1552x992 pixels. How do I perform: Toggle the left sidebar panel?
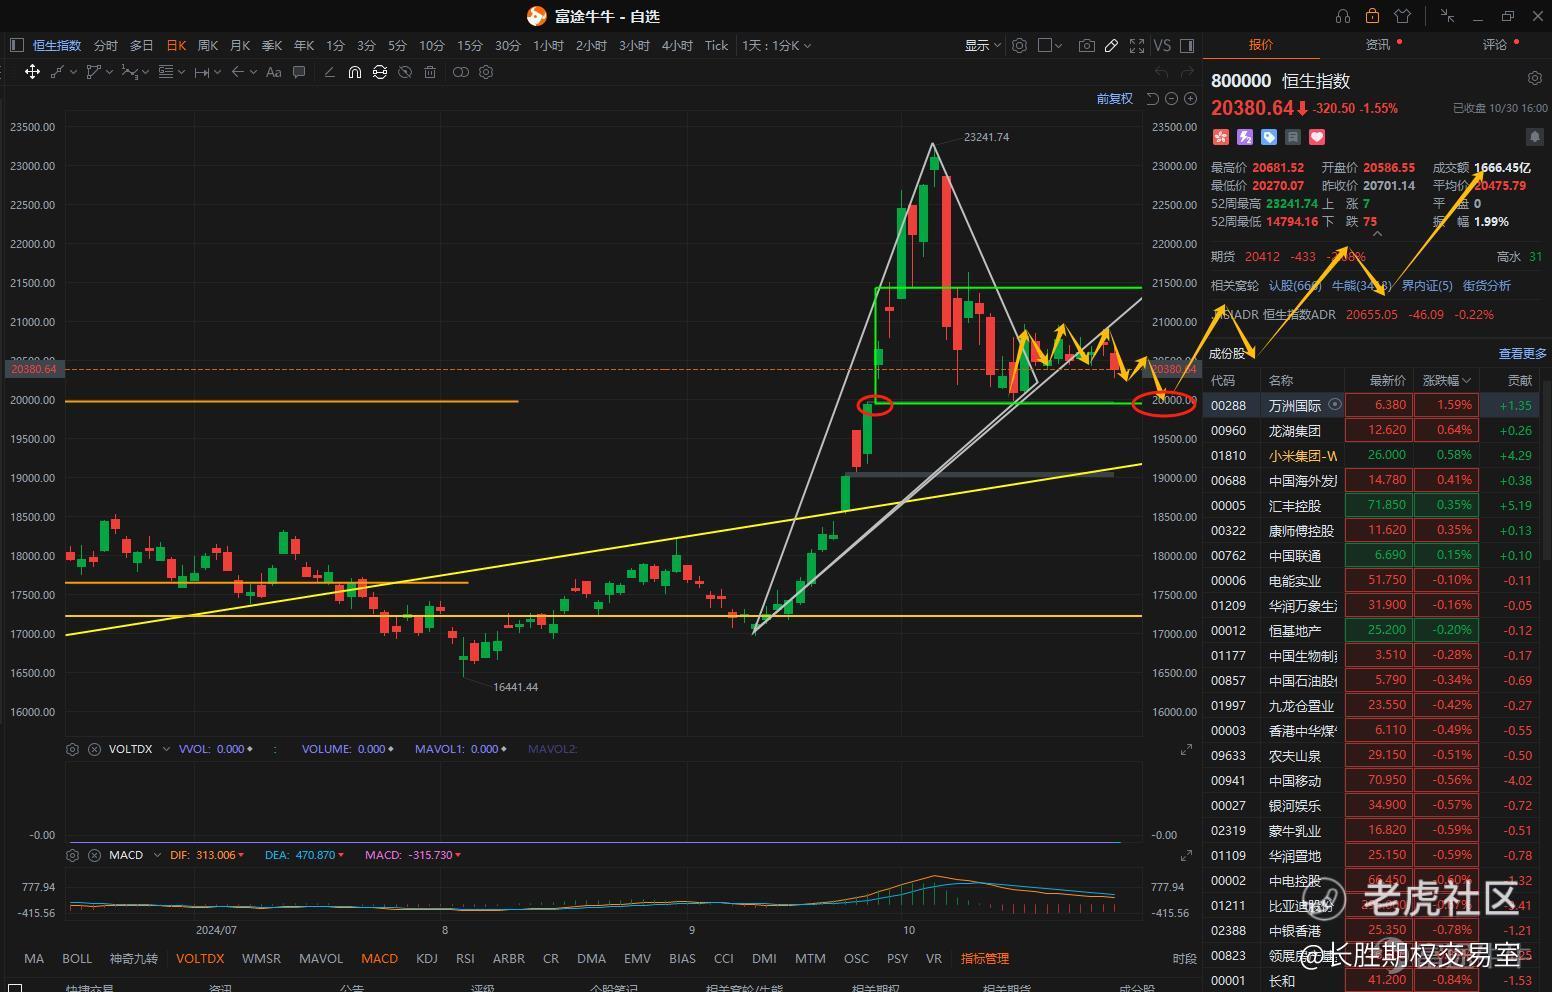[16, 45]
